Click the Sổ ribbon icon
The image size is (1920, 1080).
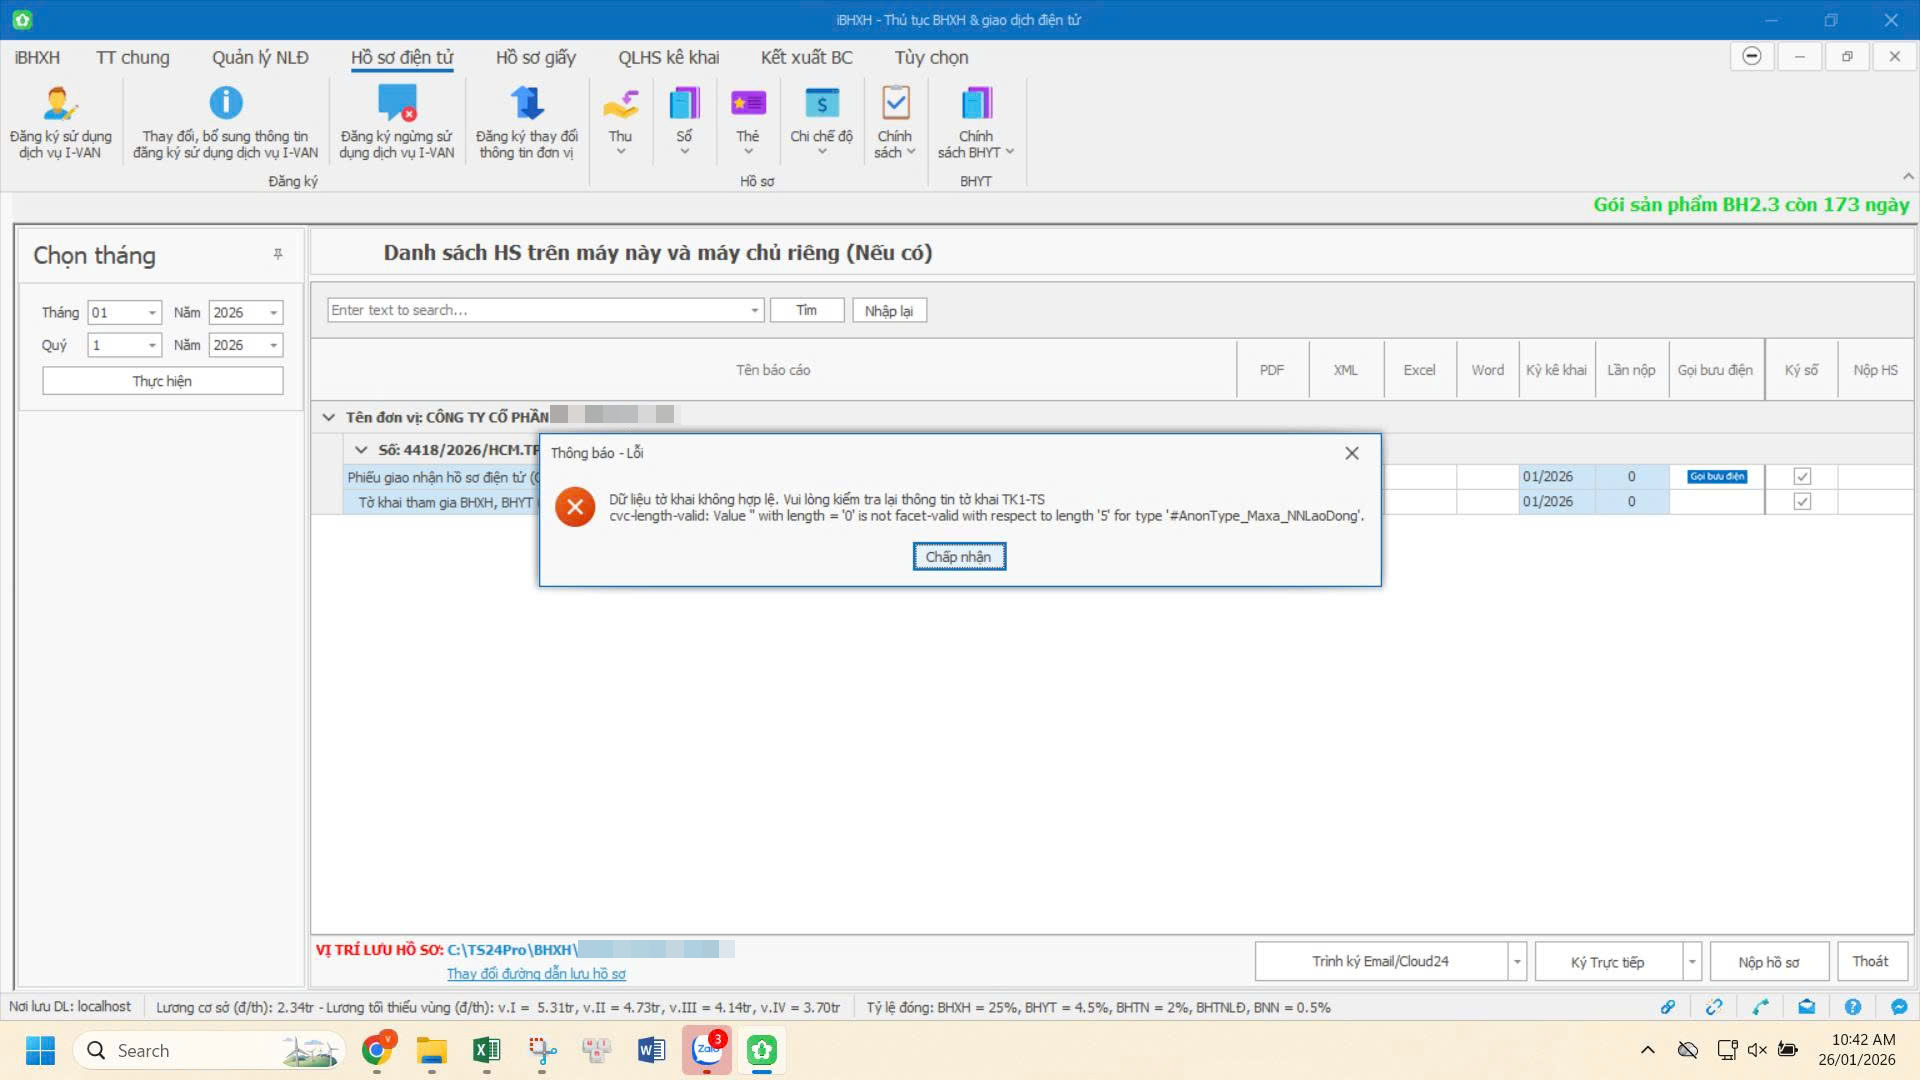coord(684,104)
